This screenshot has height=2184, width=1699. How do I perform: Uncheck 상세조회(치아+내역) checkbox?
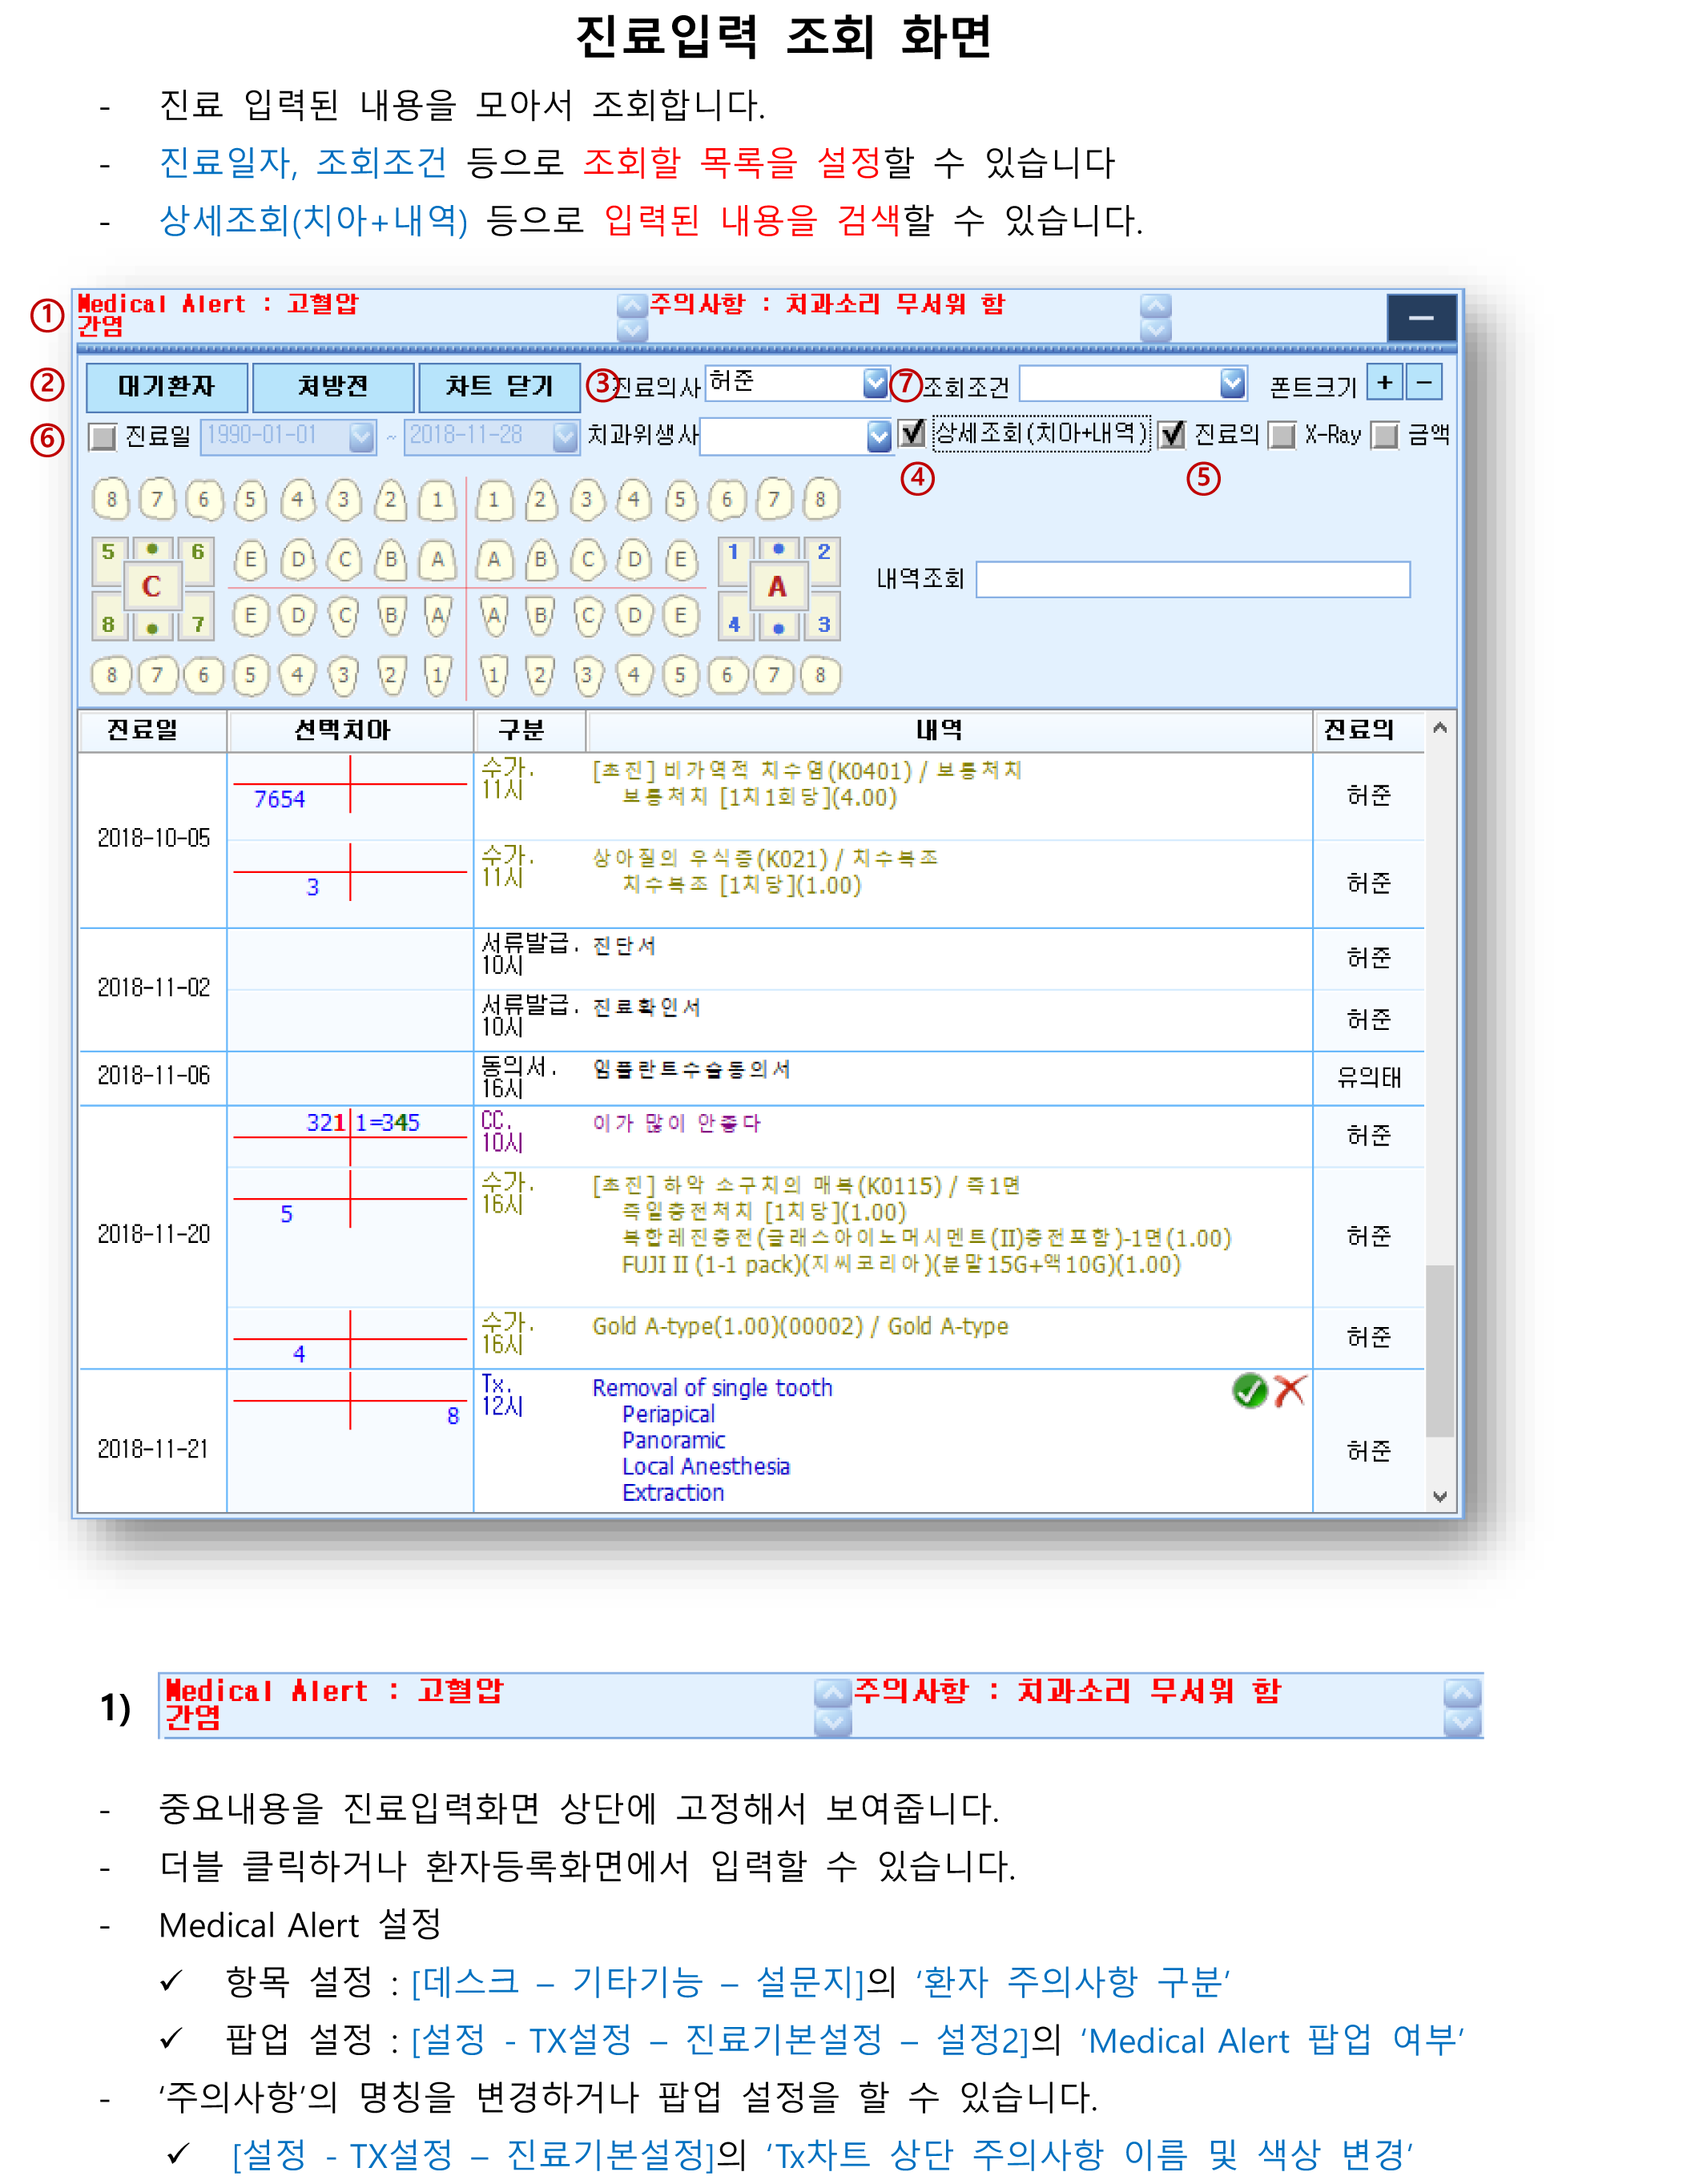(911, 433)
